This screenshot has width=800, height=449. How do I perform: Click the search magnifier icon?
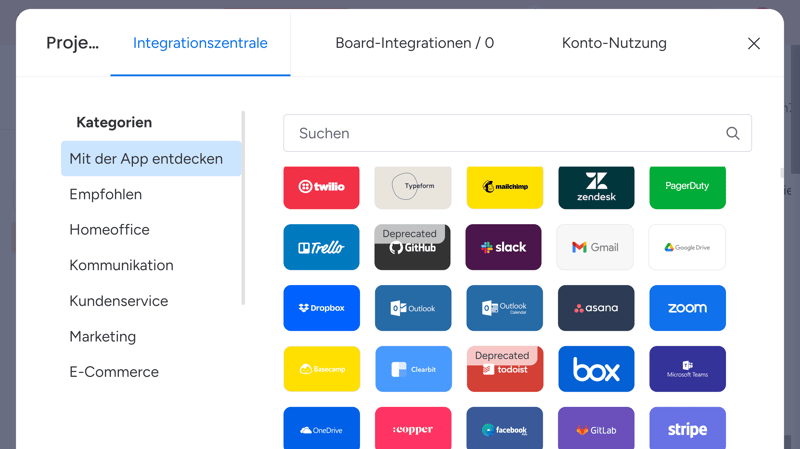coord(733,133)
